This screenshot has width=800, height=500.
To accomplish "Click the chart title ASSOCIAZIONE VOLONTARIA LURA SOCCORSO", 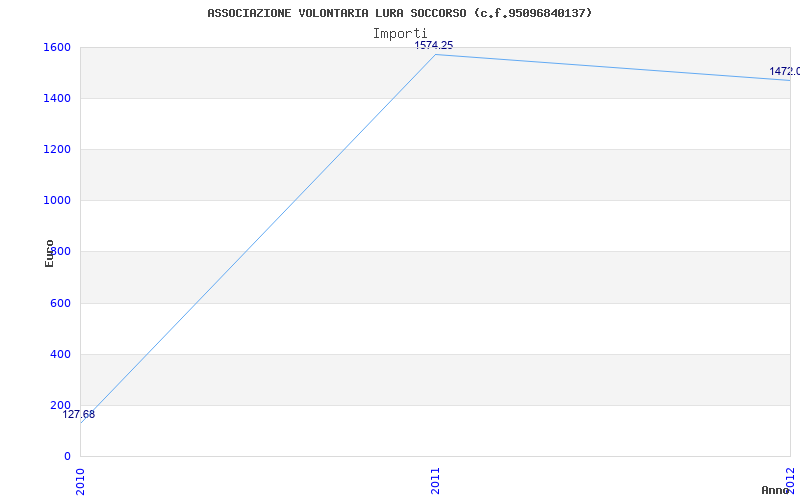I will (x=399, y=13).
